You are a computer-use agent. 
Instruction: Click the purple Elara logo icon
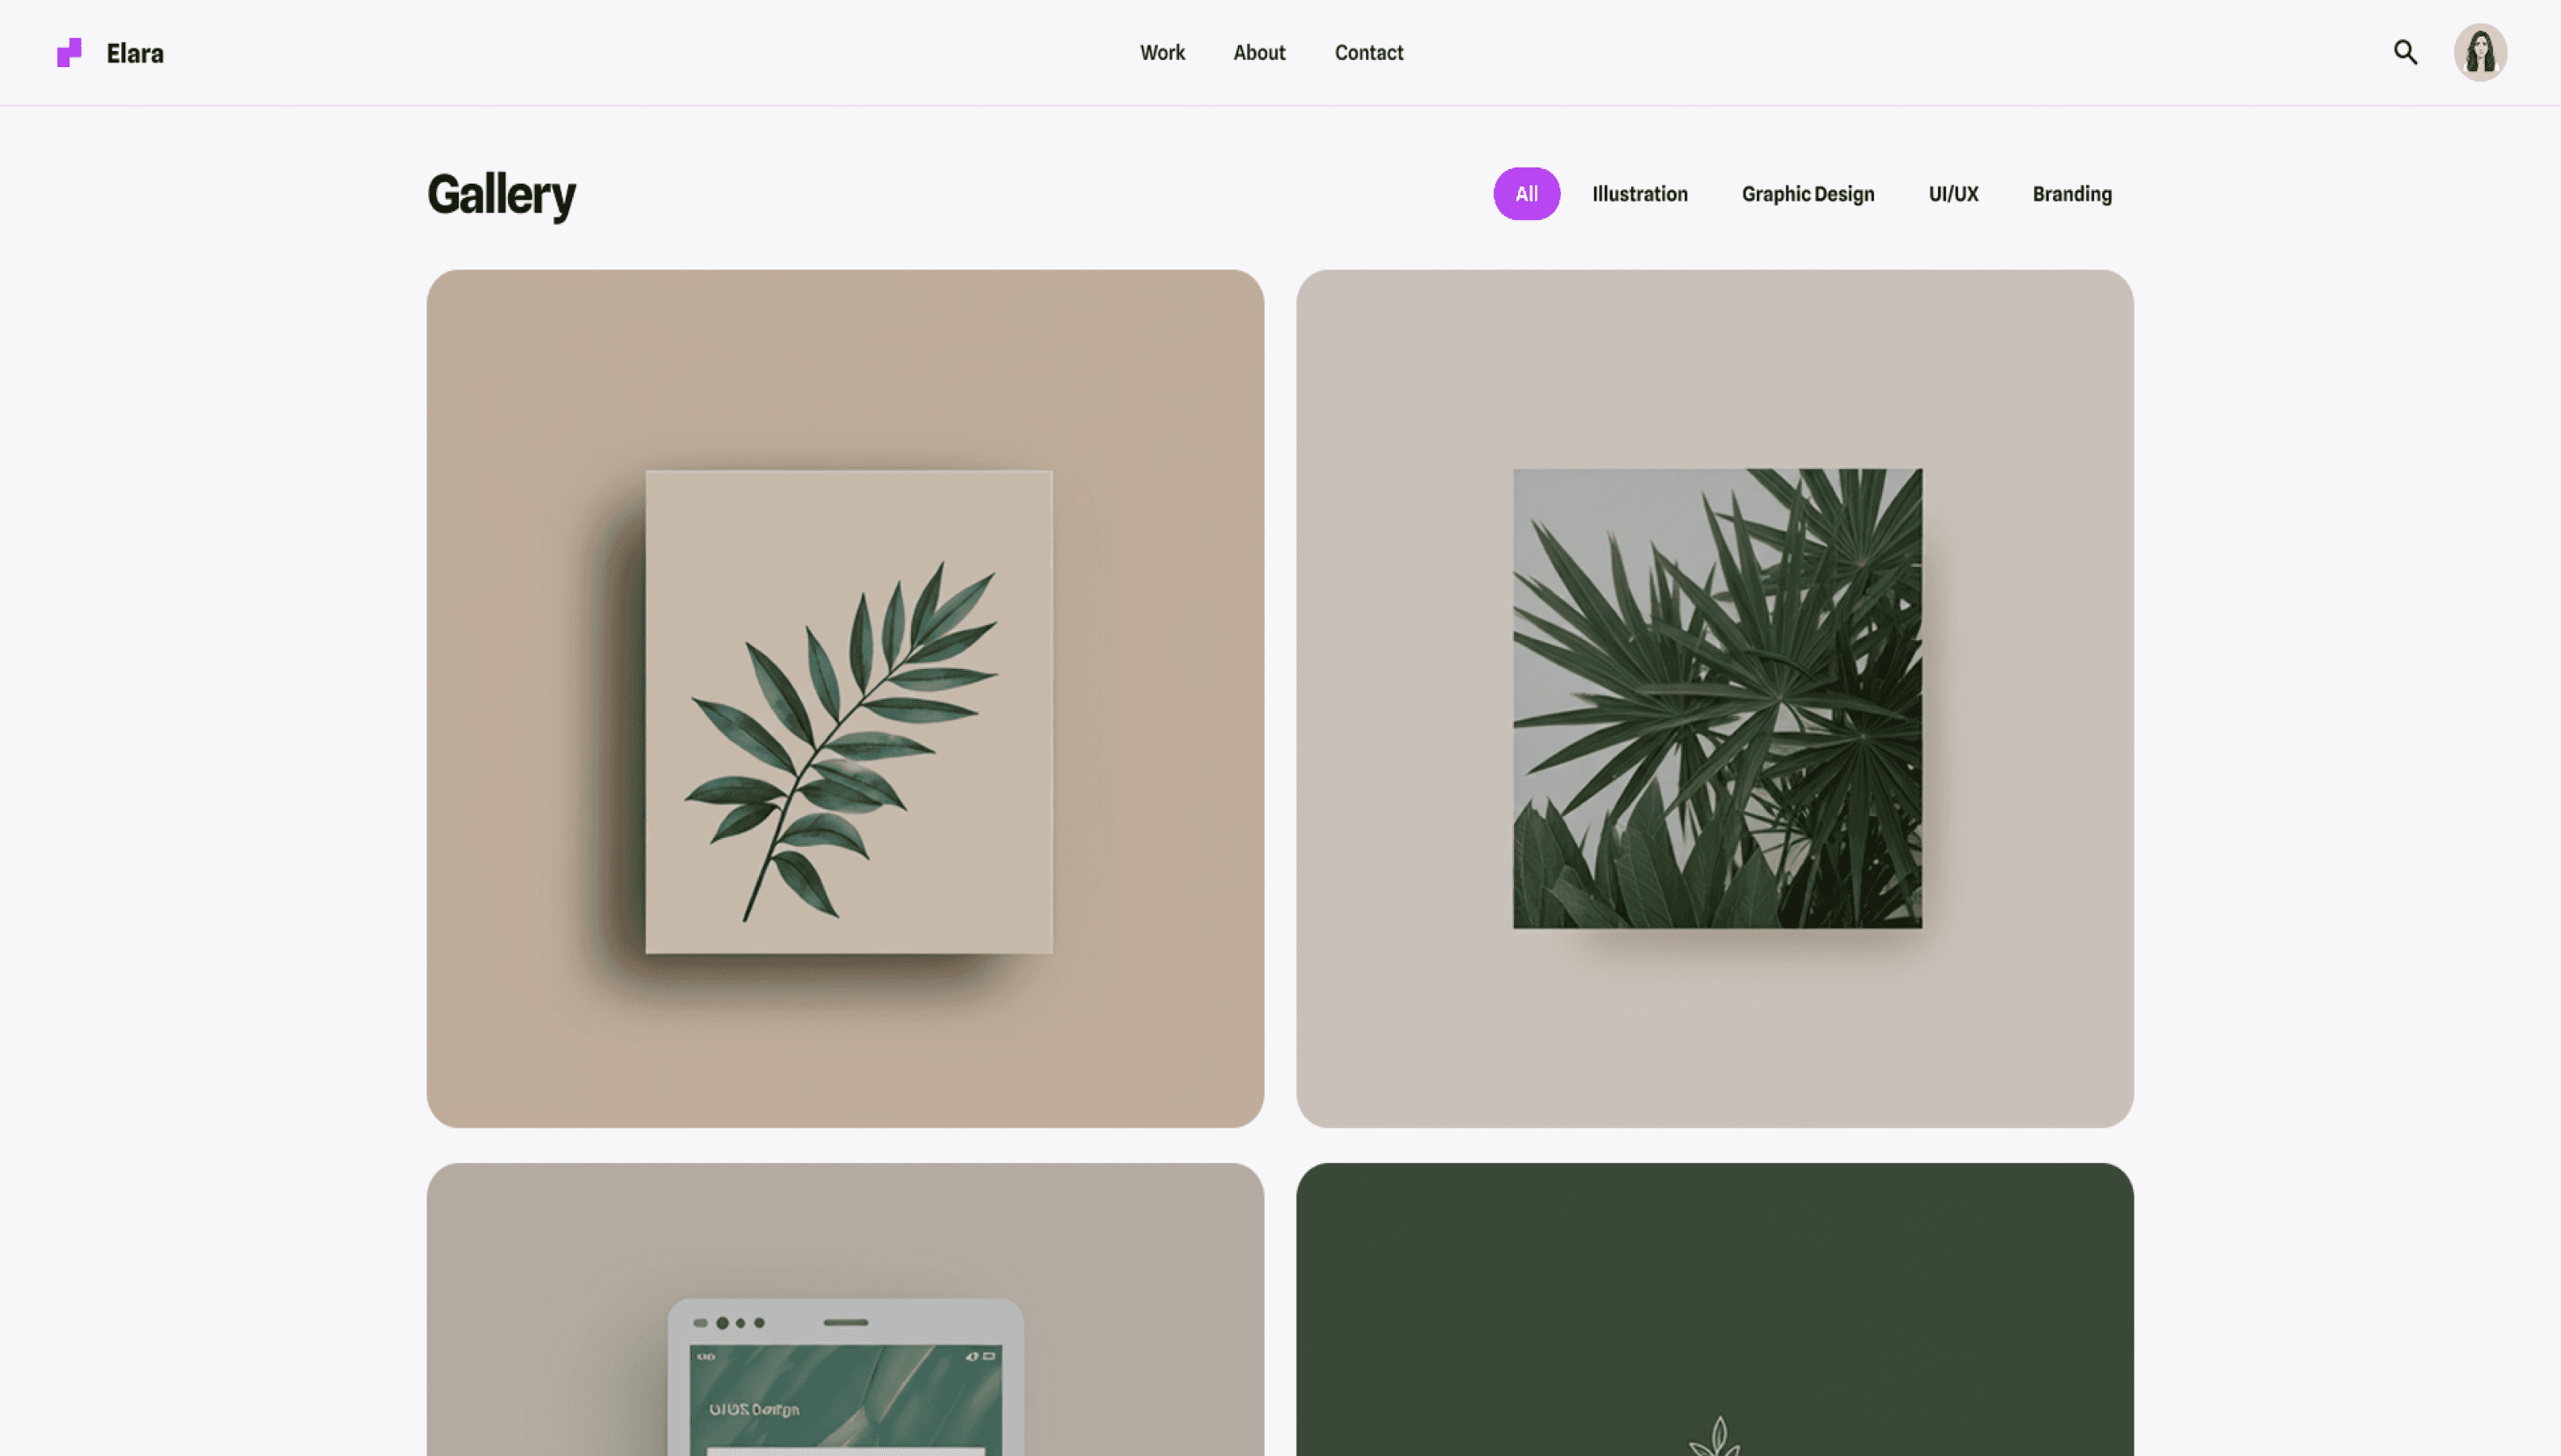pyautogui.click(x=69, y=52)
